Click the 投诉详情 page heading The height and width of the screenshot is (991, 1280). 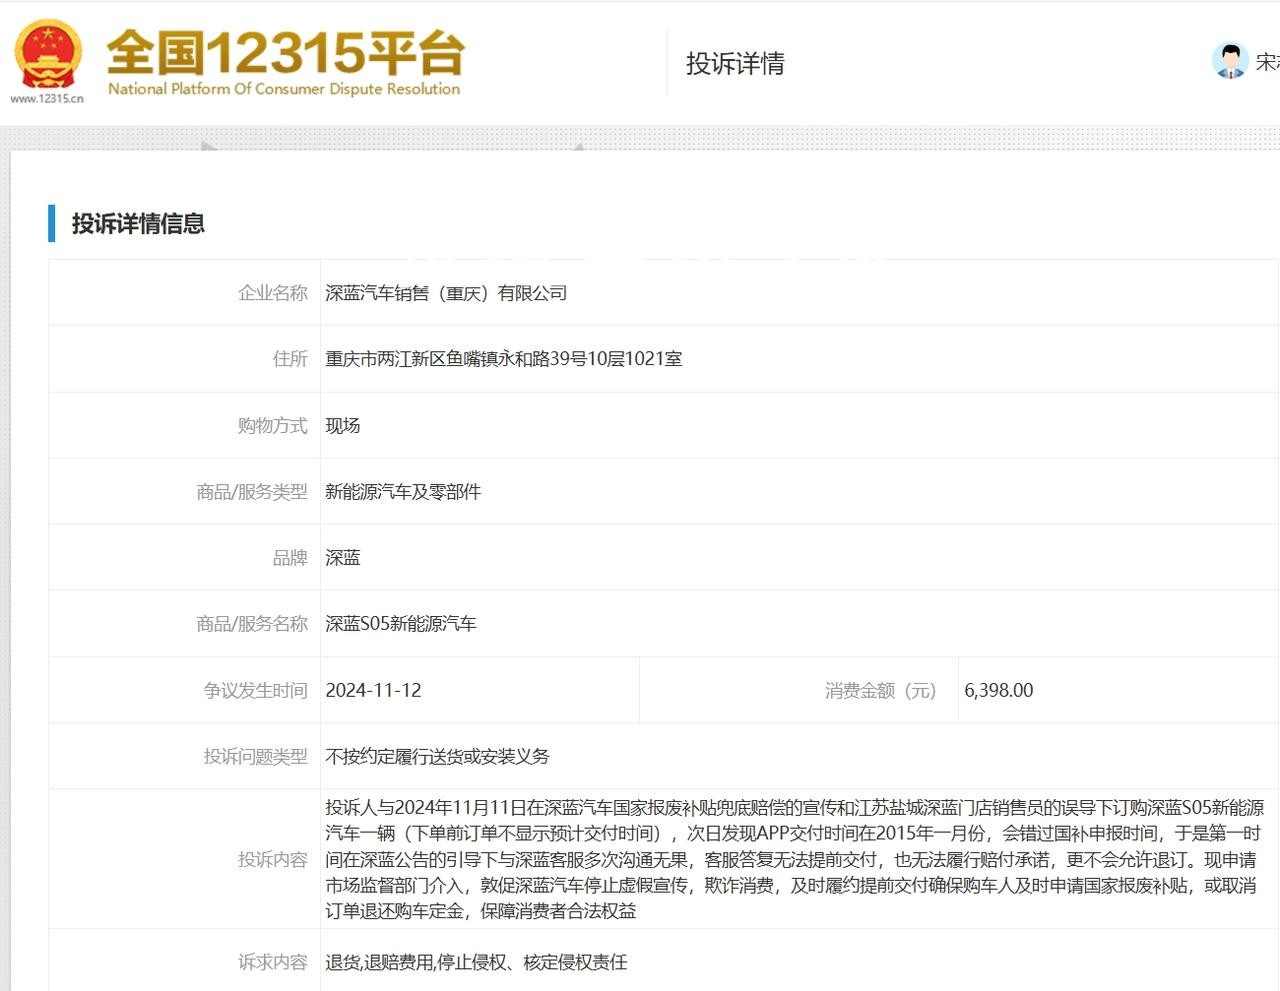coord(735,63)
